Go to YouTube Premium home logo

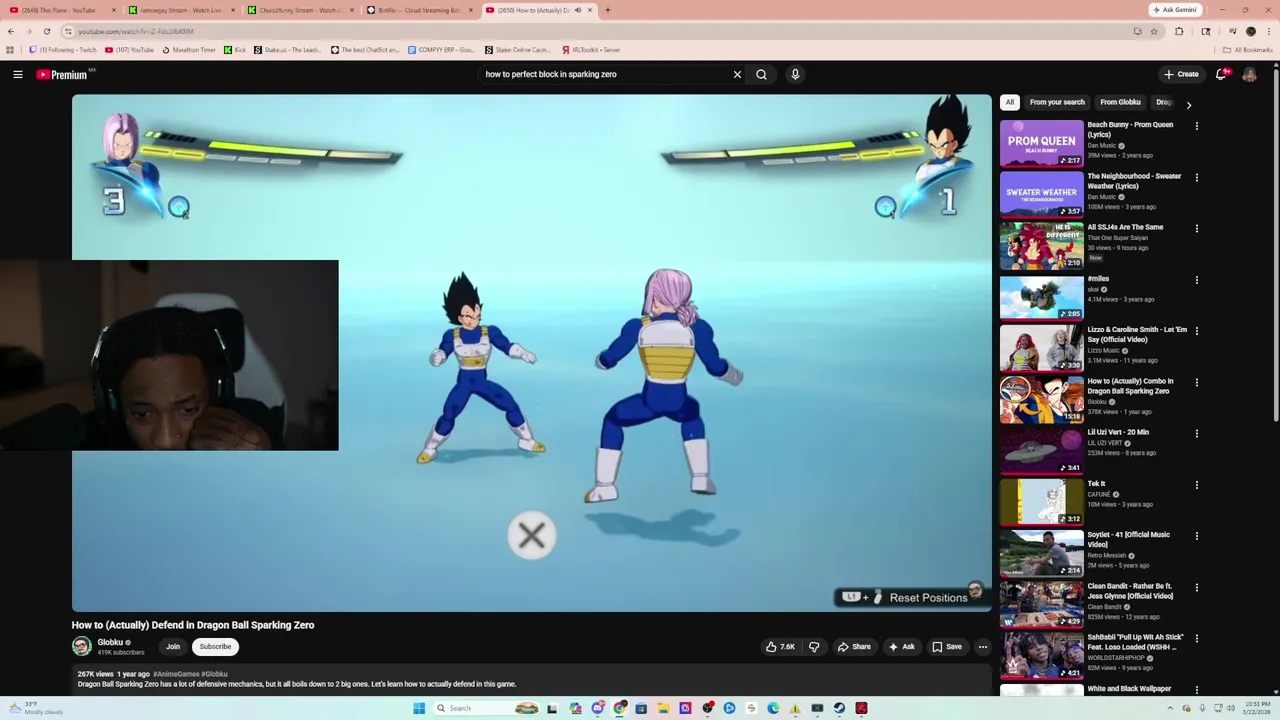[62, 74]
